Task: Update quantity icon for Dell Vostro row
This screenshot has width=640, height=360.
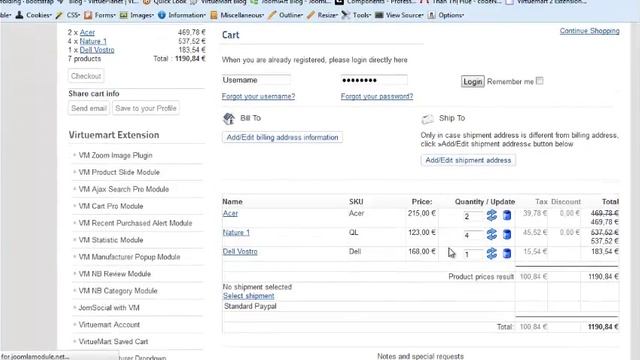Action: (491, 253)
